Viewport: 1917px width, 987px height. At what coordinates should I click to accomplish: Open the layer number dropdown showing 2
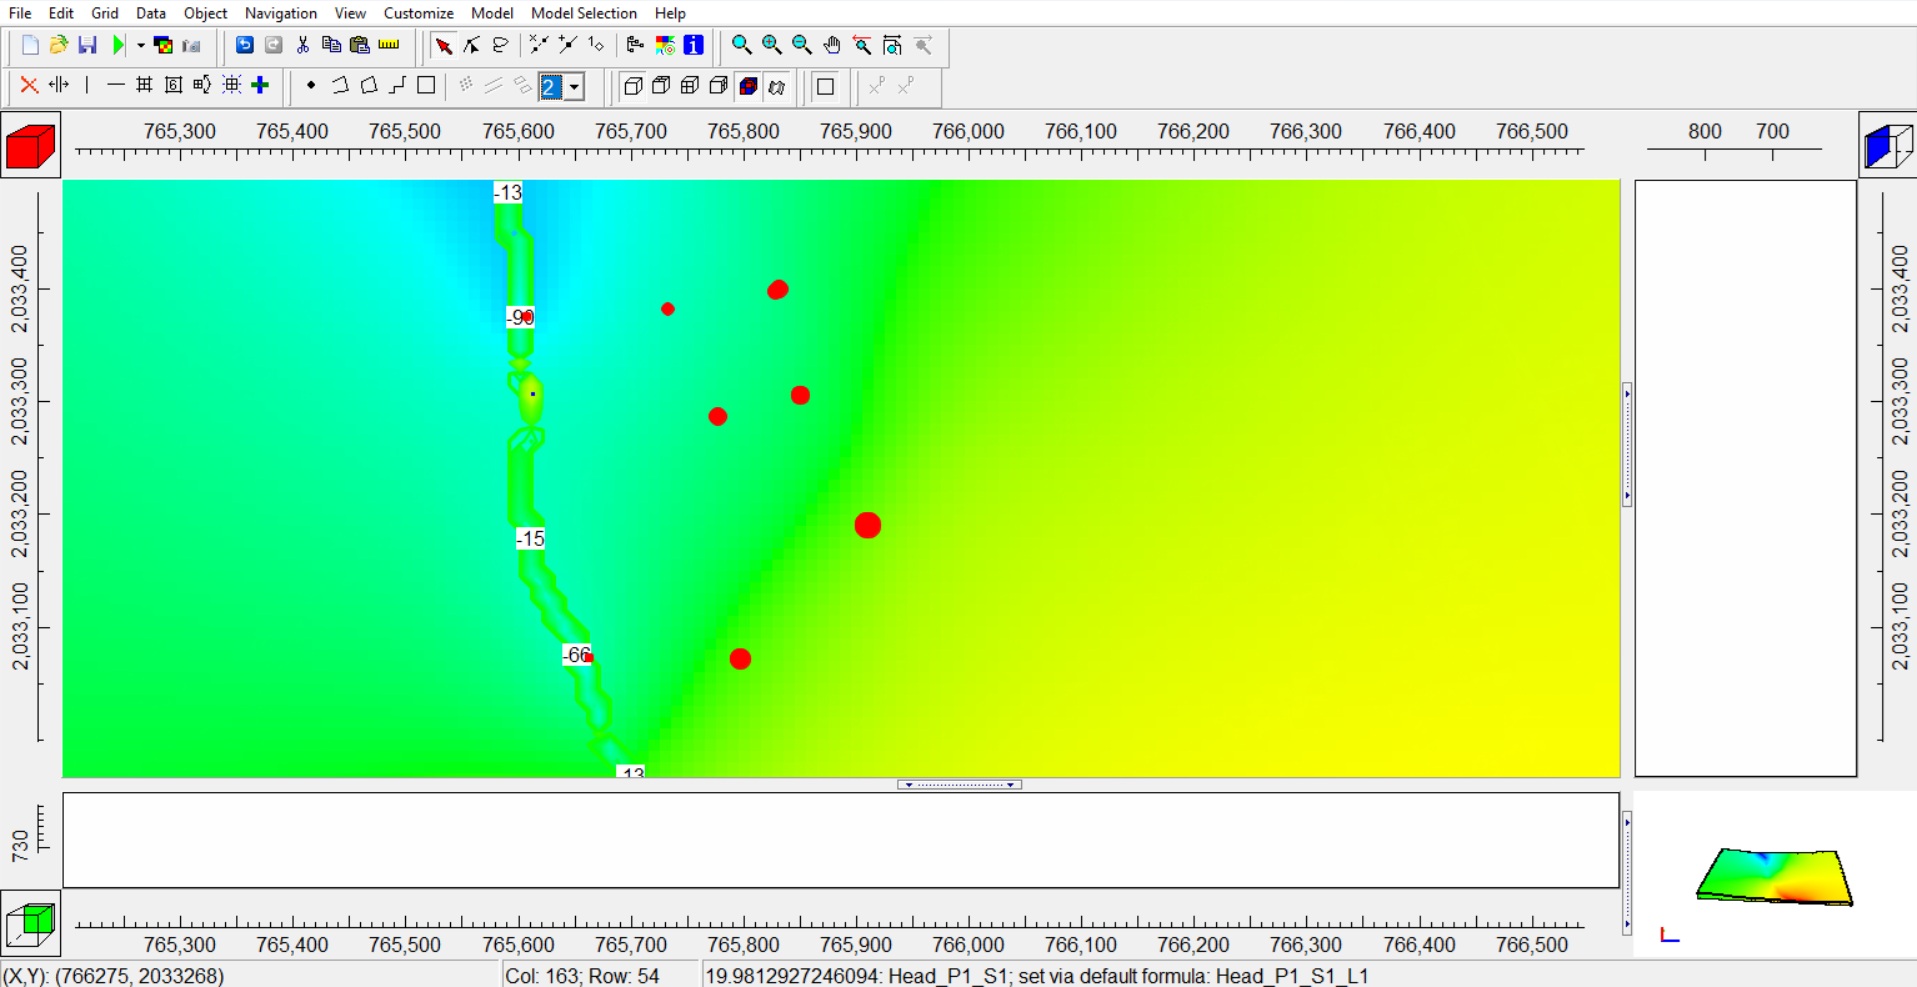tap(574, 87)
